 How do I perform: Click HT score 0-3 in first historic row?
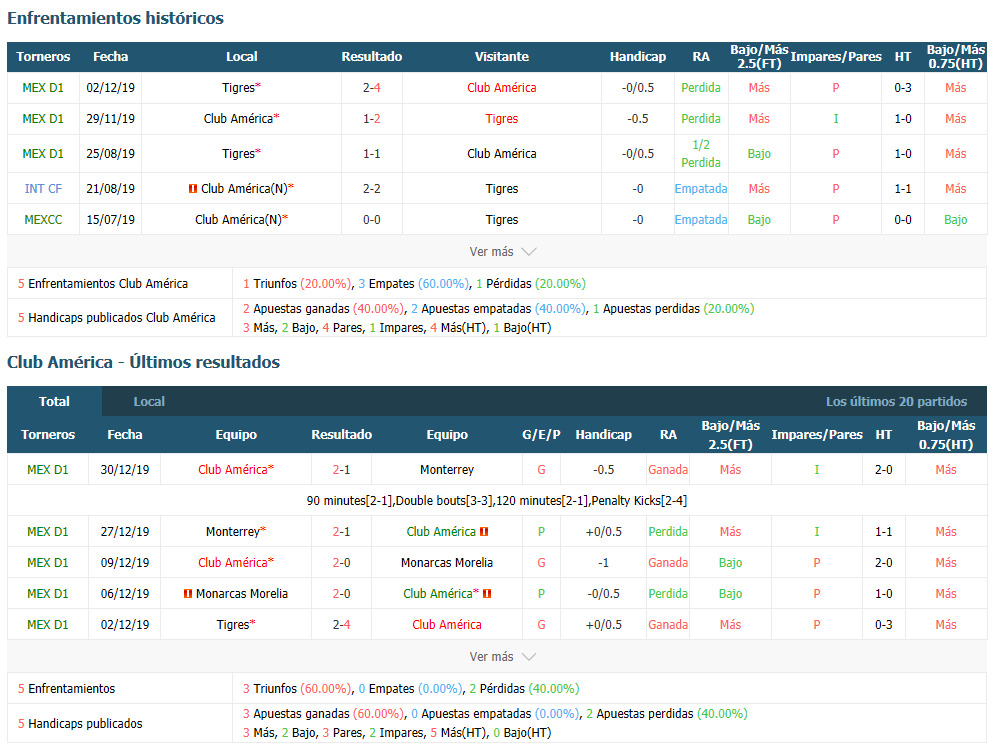[x=903, y=88]
